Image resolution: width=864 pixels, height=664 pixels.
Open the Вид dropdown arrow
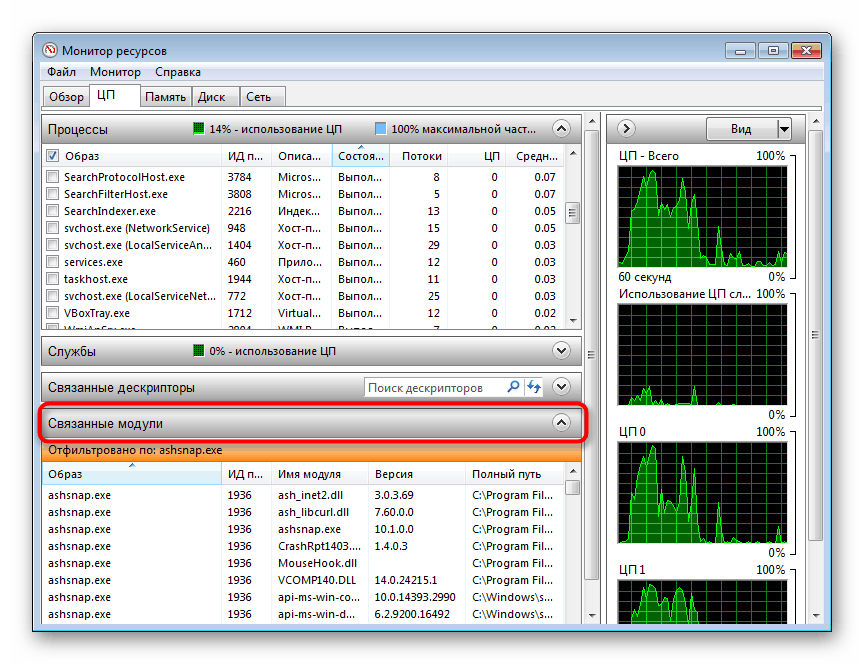[783, 128]
